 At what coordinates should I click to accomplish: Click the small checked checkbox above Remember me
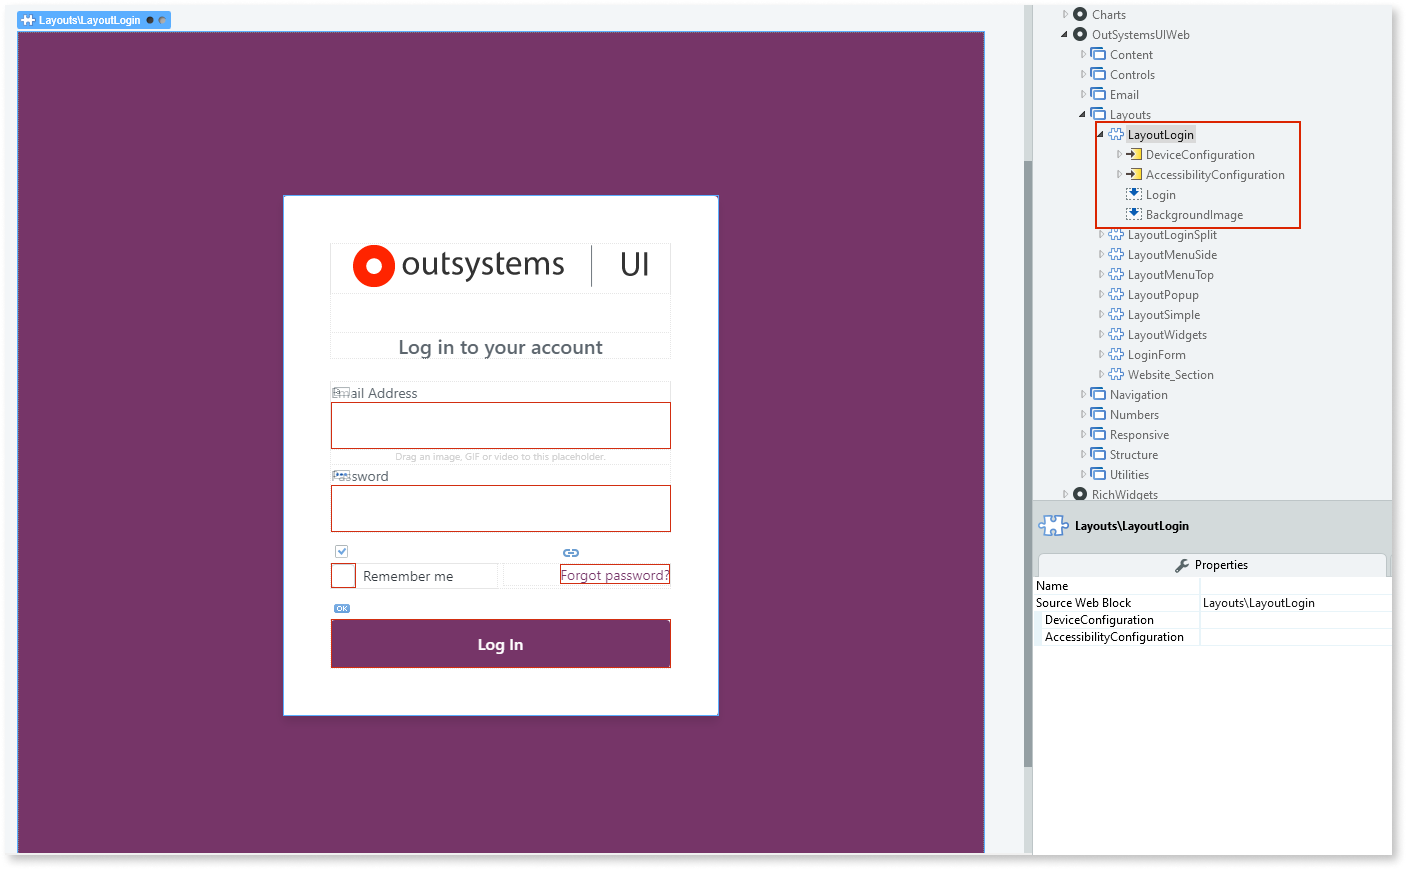coord(342,550)
